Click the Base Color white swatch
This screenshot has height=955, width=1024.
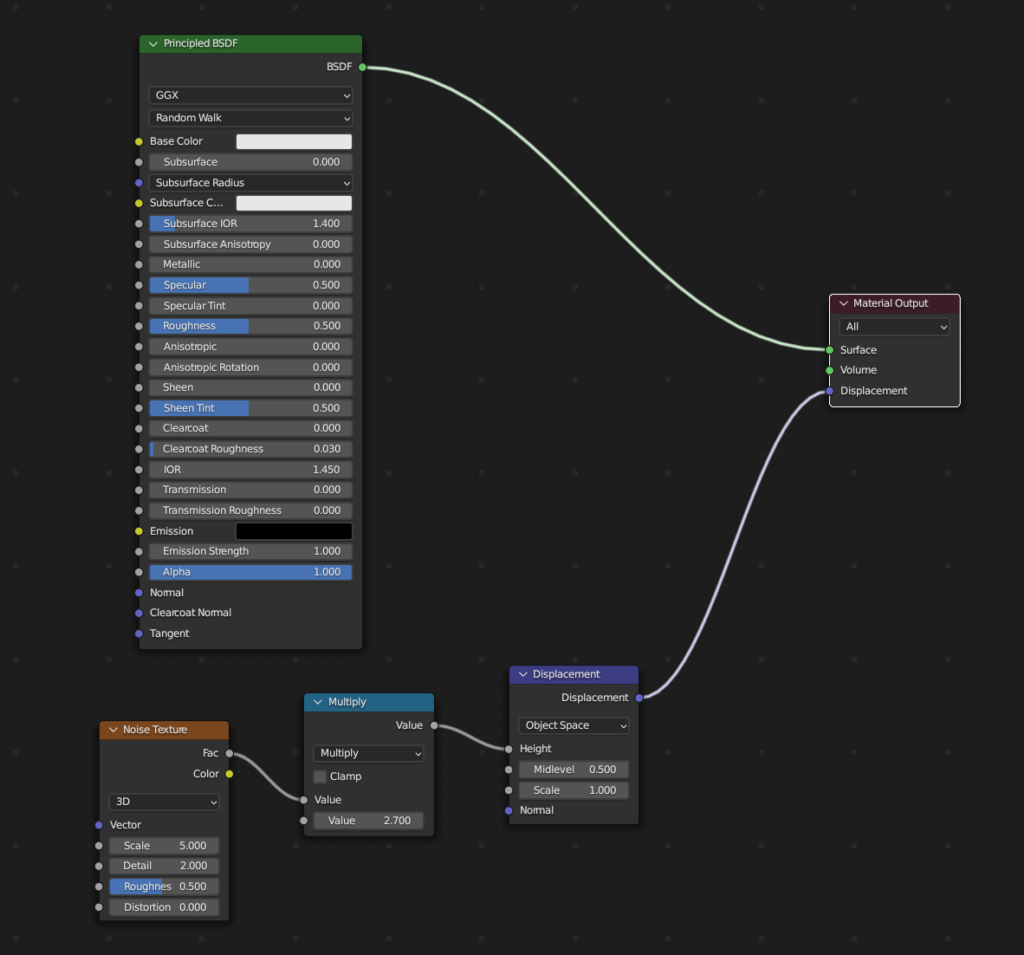click(294, 142)
